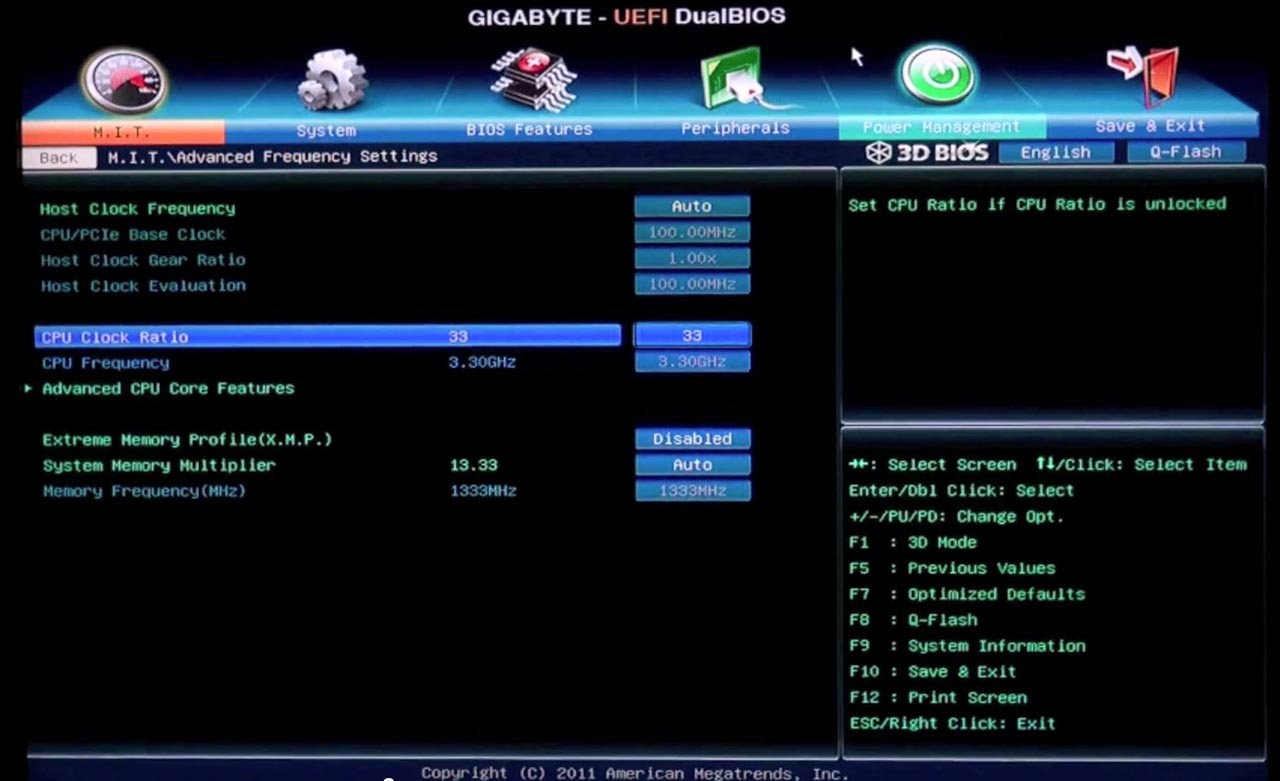Click CPU Frequency 3.30GHz value box
Viewport: 1280px width, 781px height.
pos(692,362)
